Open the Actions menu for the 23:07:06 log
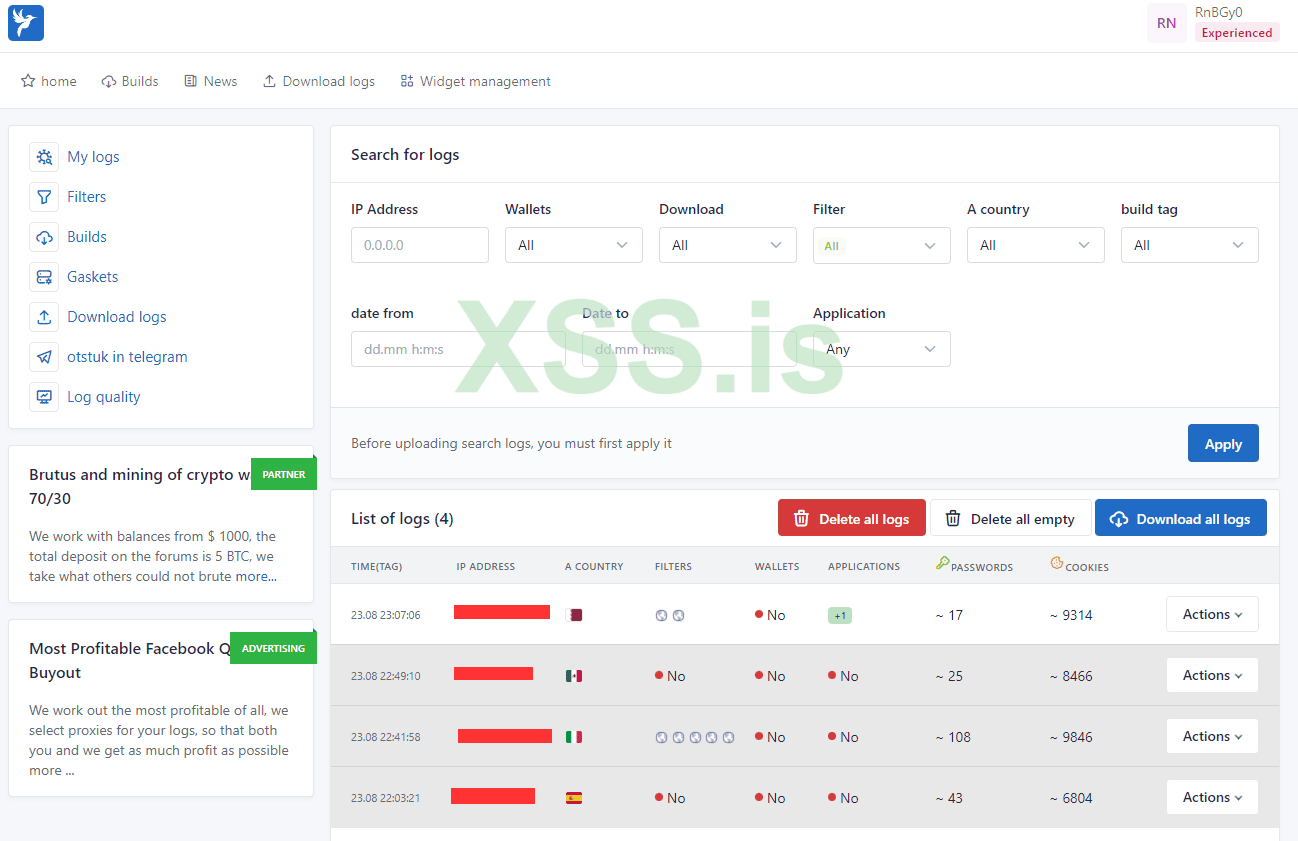 pos(1212,614)
